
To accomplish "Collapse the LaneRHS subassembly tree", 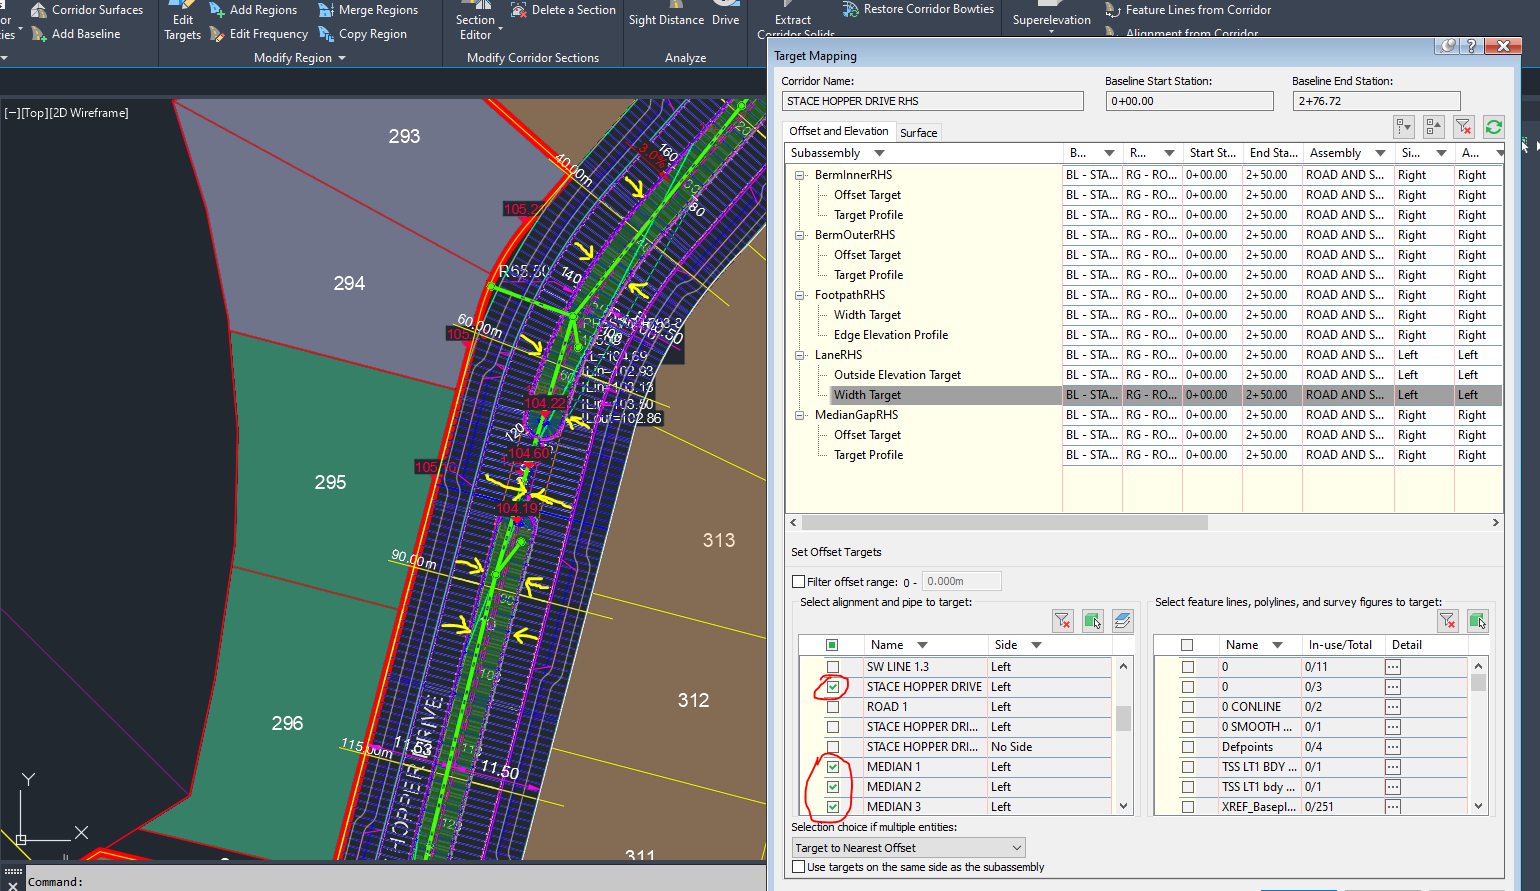I will click(x=800, y=355).
